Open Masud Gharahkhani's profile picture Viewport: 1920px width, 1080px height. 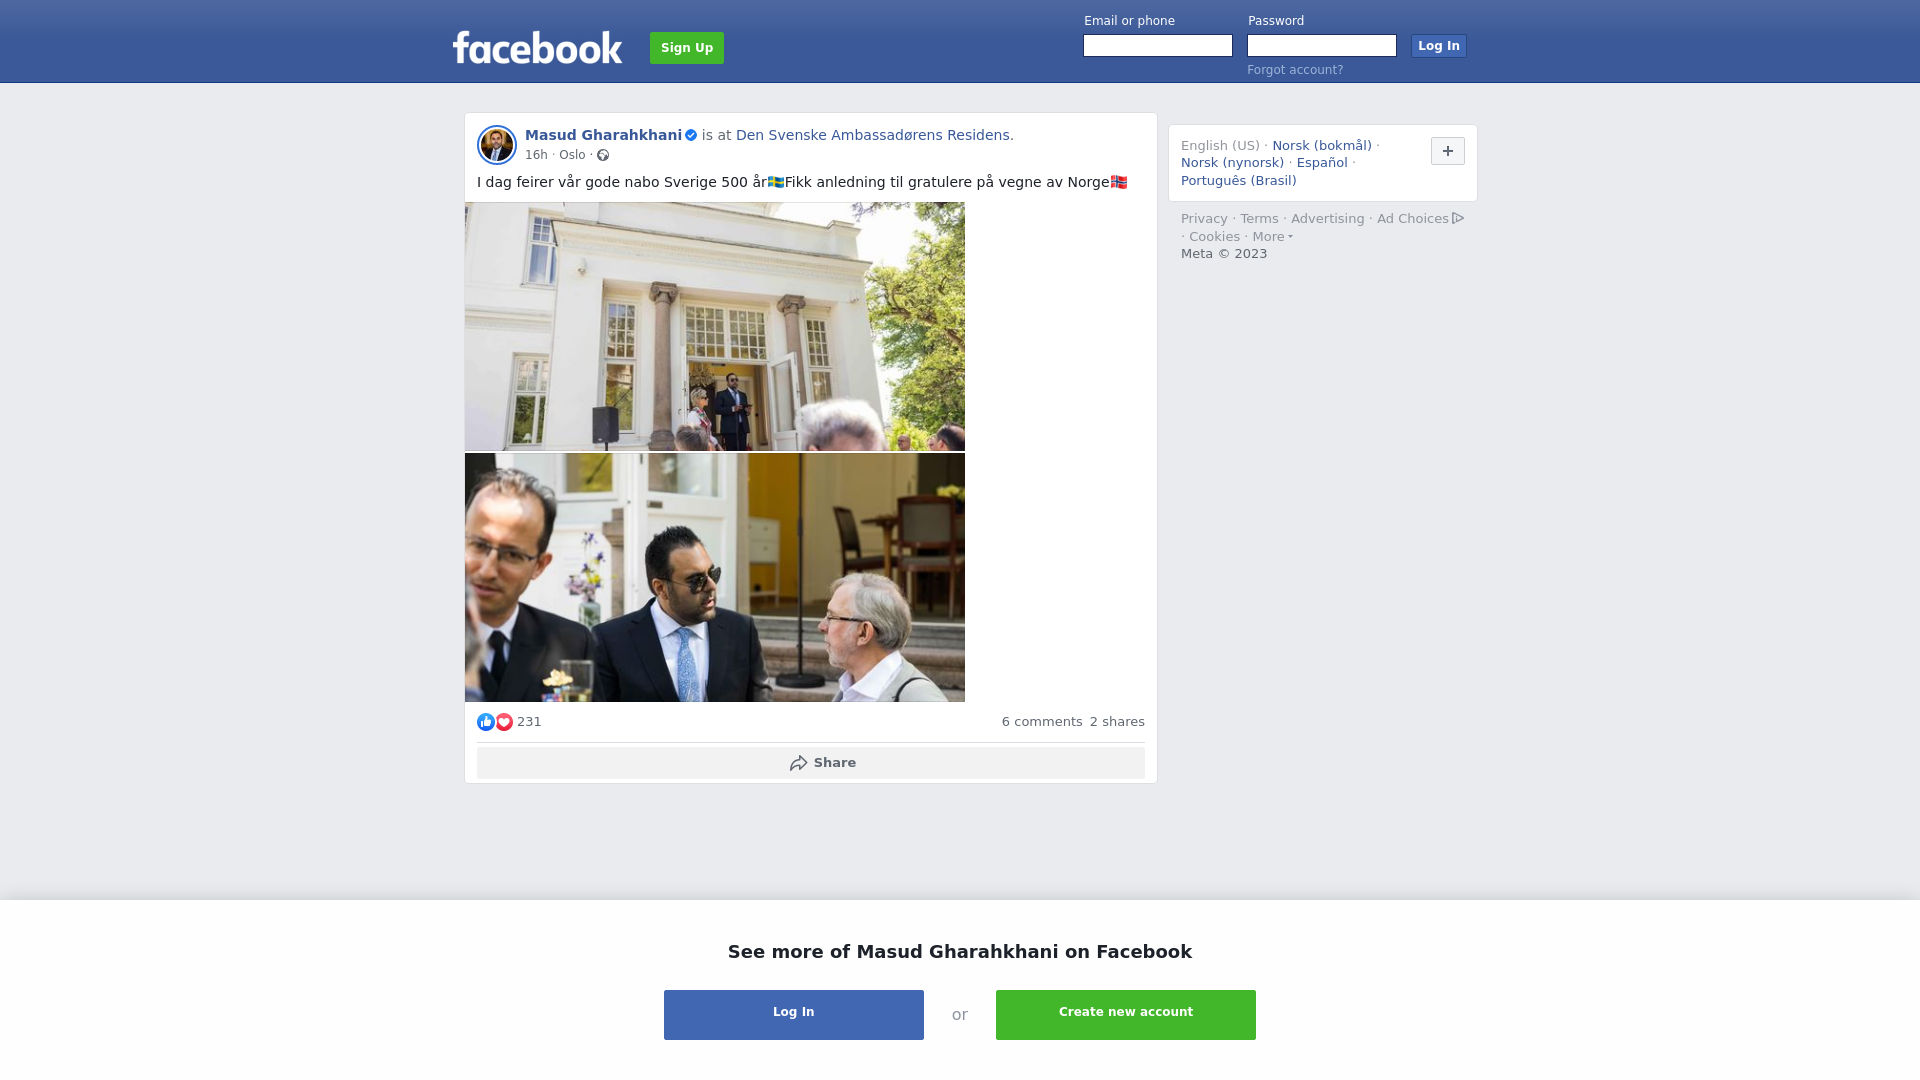[x=497, y=145]
